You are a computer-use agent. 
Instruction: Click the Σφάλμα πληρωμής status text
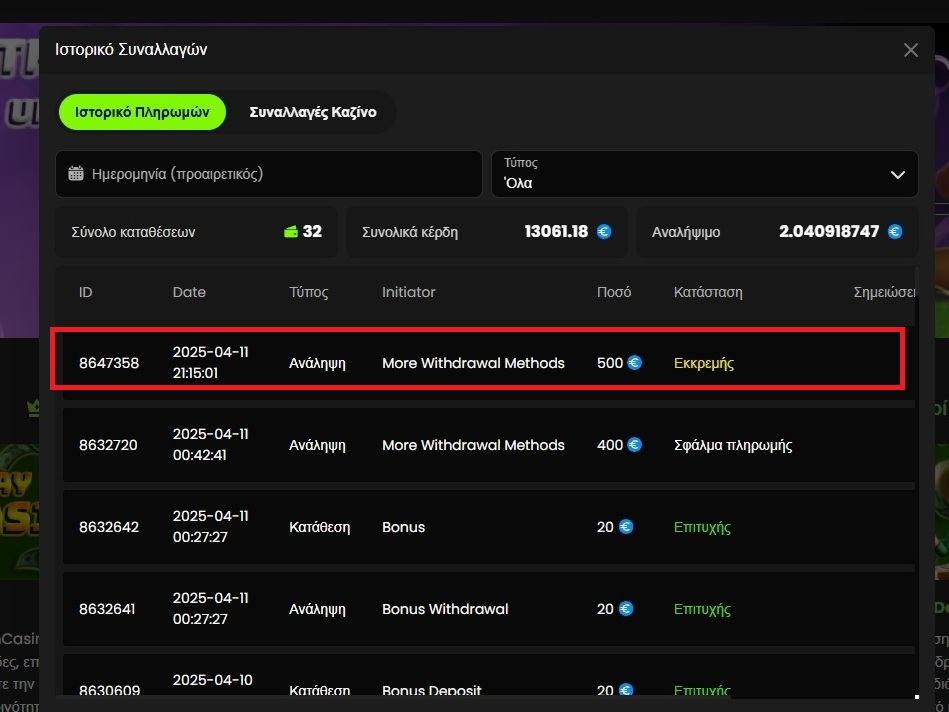(x=733, y=445)
